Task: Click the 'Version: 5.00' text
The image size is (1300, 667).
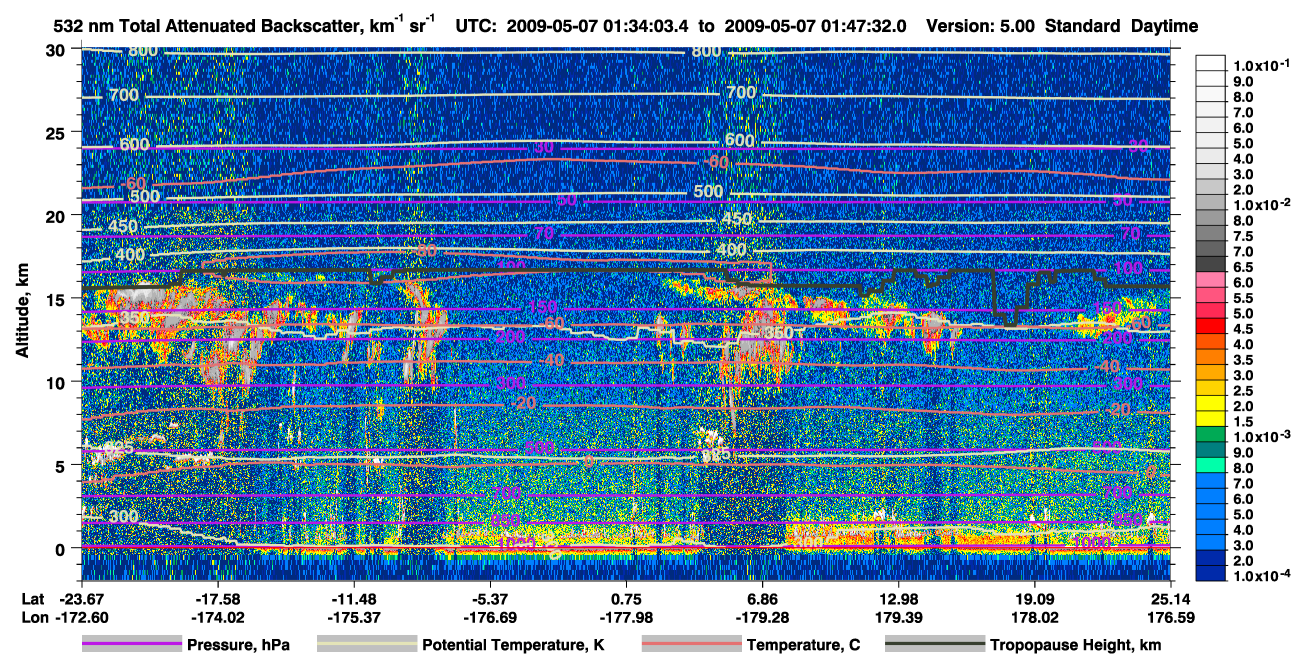Action: (x=981, y=26)
